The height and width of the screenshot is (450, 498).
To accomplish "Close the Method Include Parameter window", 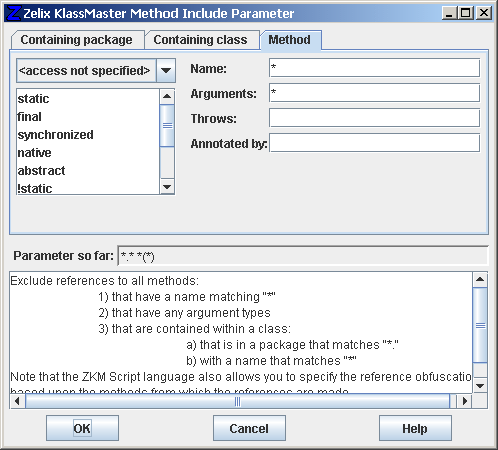I will tap(483, 13).
